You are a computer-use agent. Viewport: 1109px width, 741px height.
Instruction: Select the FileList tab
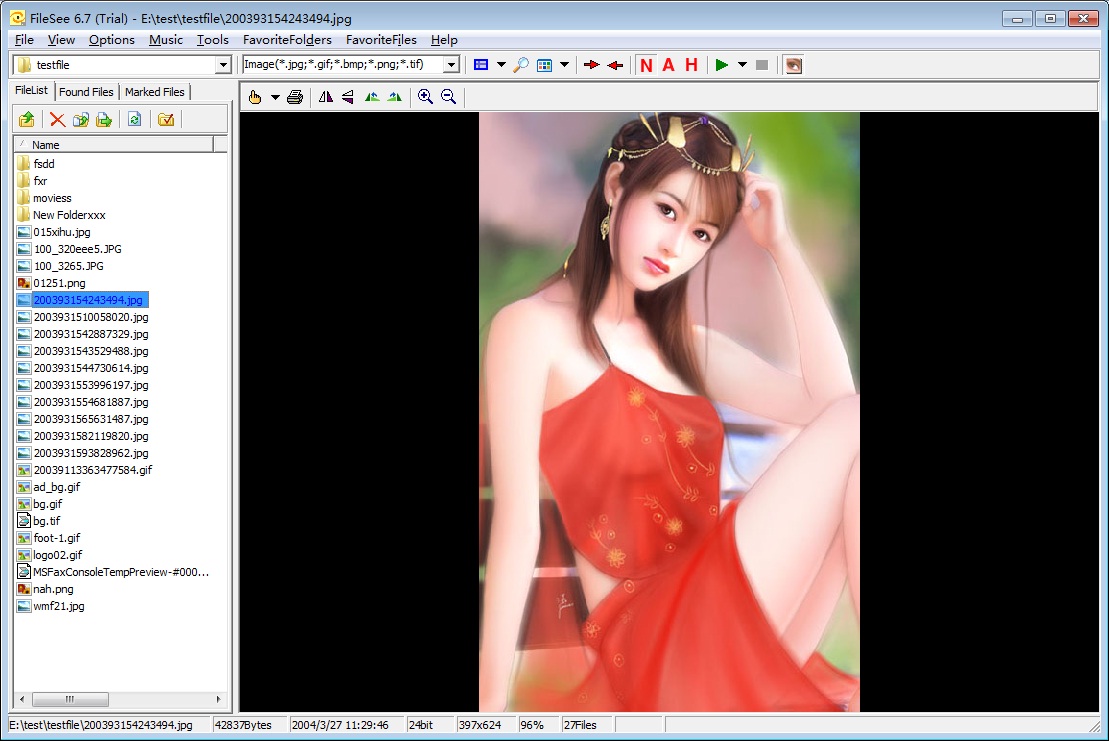click(32, 91)
